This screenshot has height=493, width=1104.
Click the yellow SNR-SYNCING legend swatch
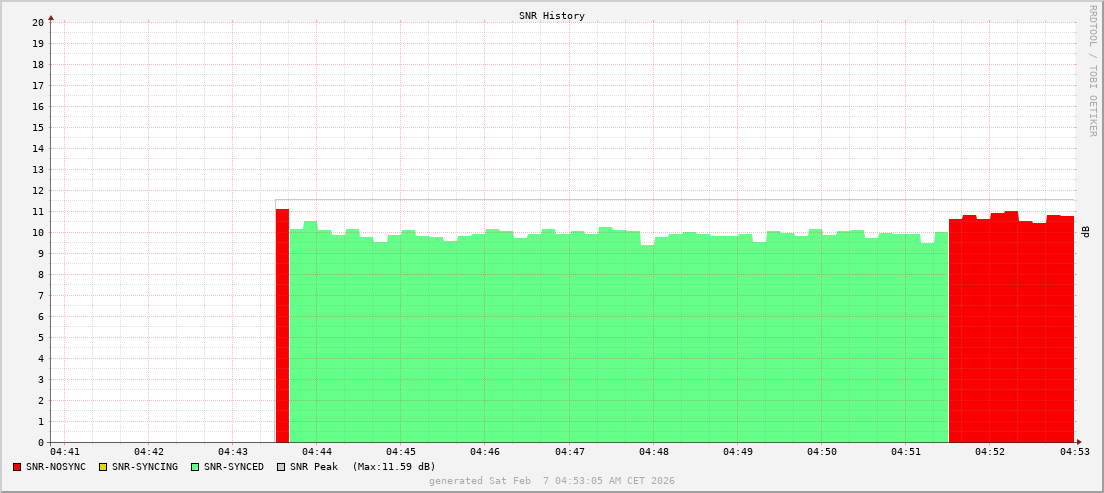(x=102, y=467)
